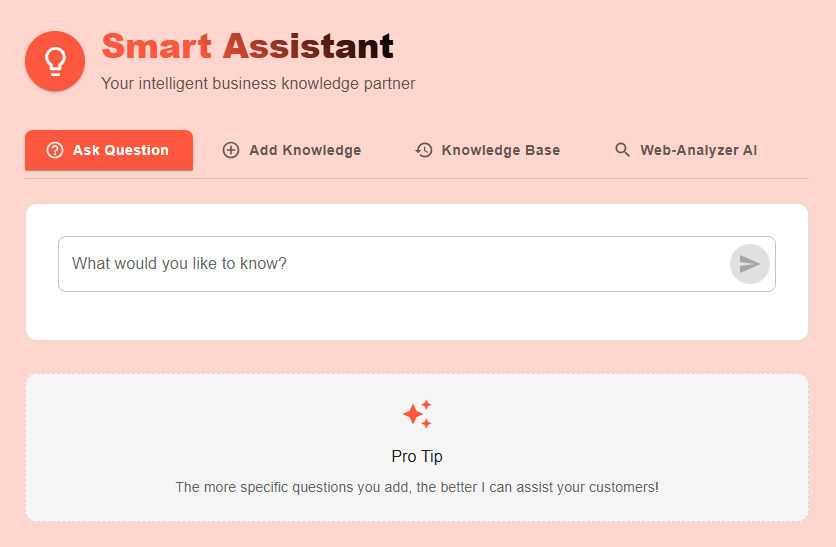
Task: Click the Pro Tip heading
Action: (417, 456)
